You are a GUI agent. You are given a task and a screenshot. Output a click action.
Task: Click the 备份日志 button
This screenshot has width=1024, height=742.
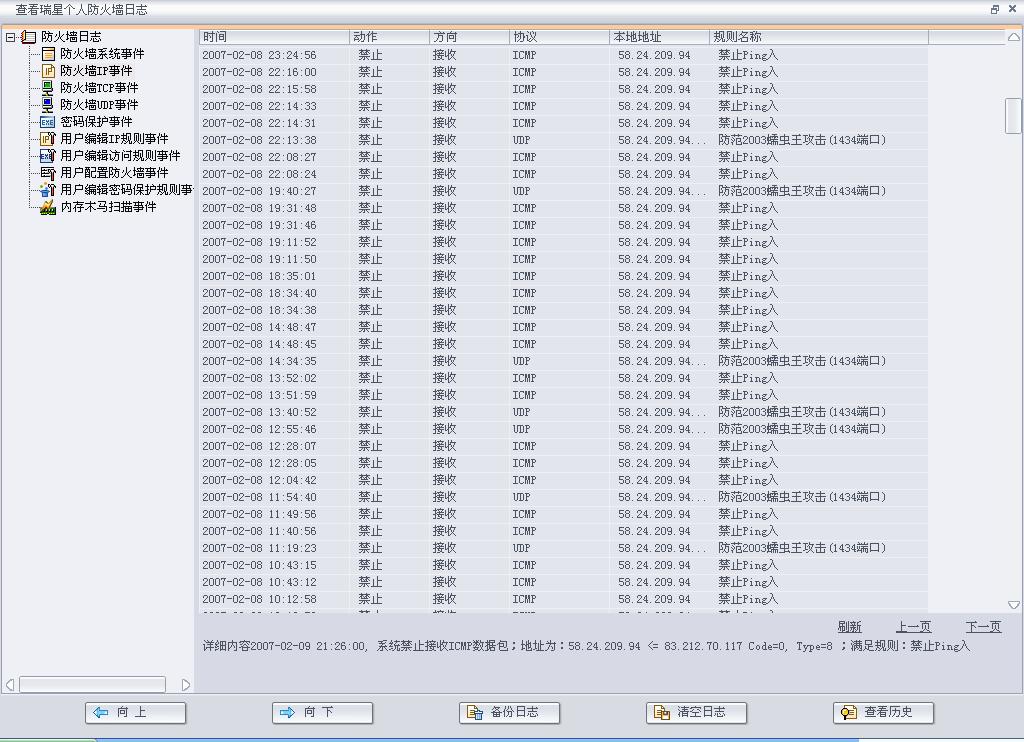[509, 713]
